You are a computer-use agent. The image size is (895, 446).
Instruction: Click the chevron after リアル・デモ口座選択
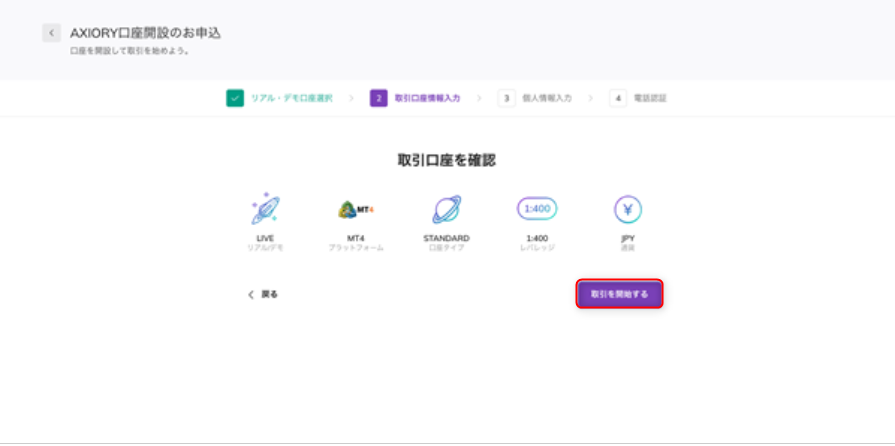pos(351,98)
